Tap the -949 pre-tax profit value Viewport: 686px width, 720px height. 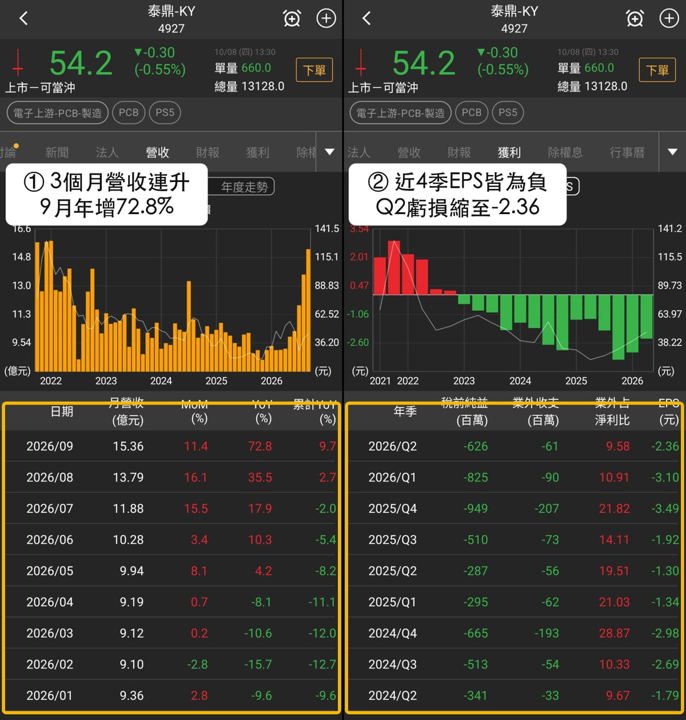(476, 509)
